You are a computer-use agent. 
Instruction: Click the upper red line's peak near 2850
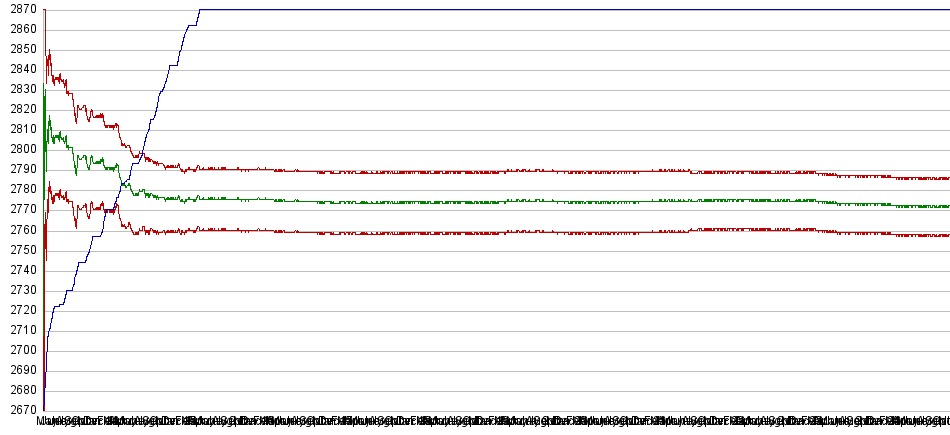point(49,51)
